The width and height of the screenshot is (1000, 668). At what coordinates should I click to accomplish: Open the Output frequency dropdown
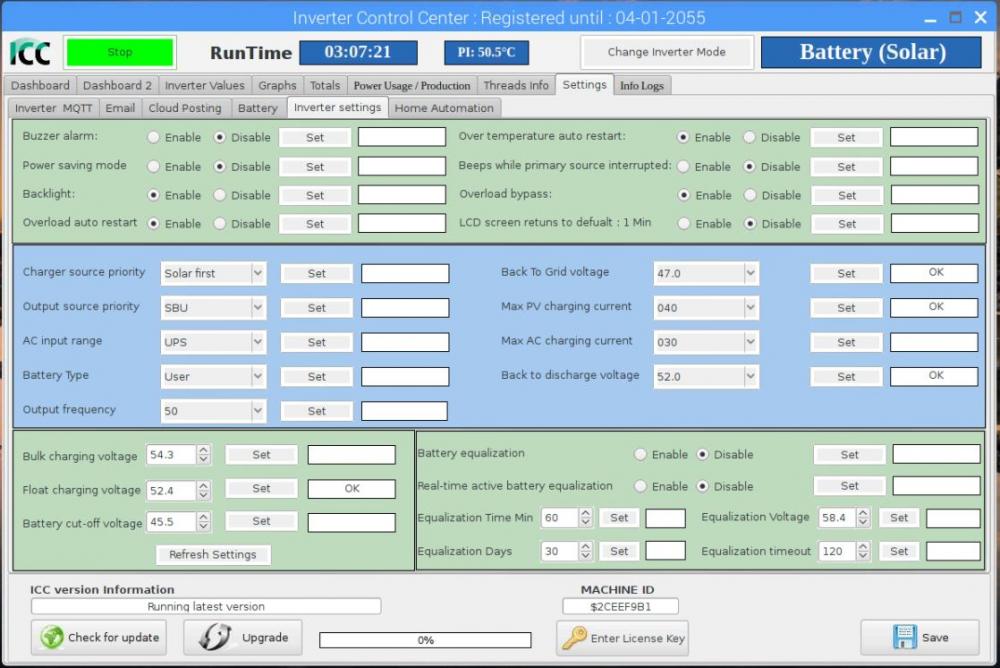[x=213, y=411]
